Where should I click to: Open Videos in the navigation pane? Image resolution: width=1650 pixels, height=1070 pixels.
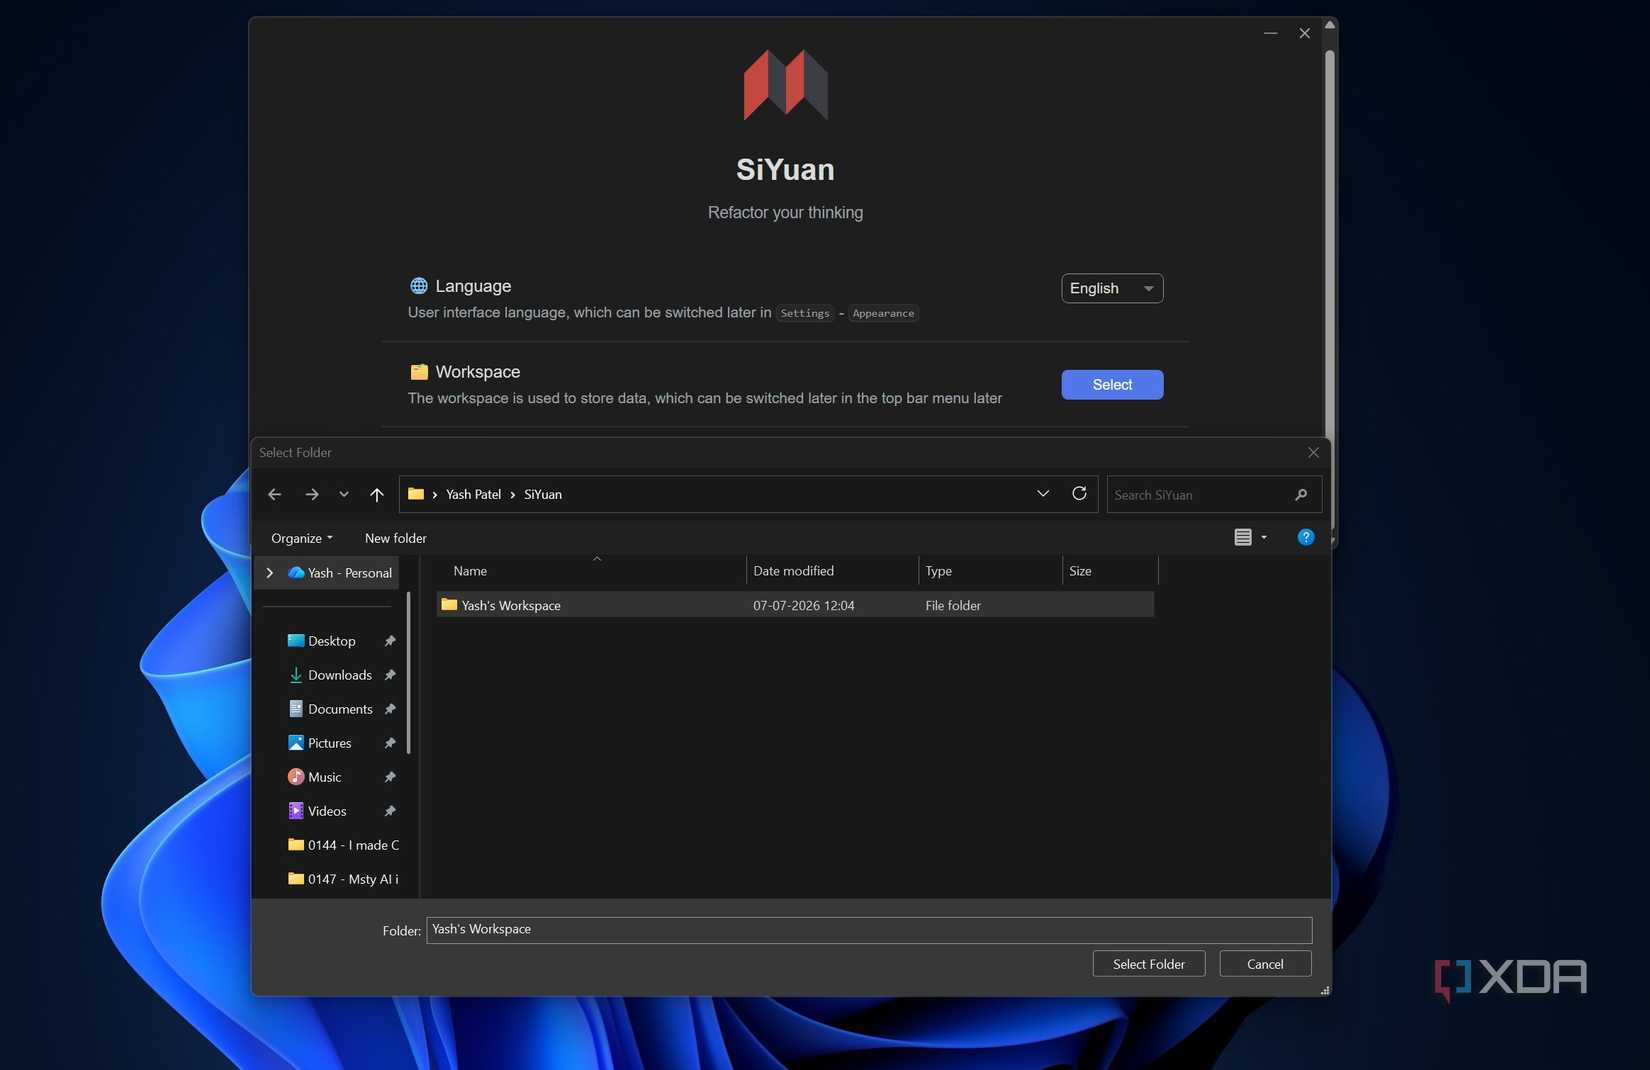point(318,811)
